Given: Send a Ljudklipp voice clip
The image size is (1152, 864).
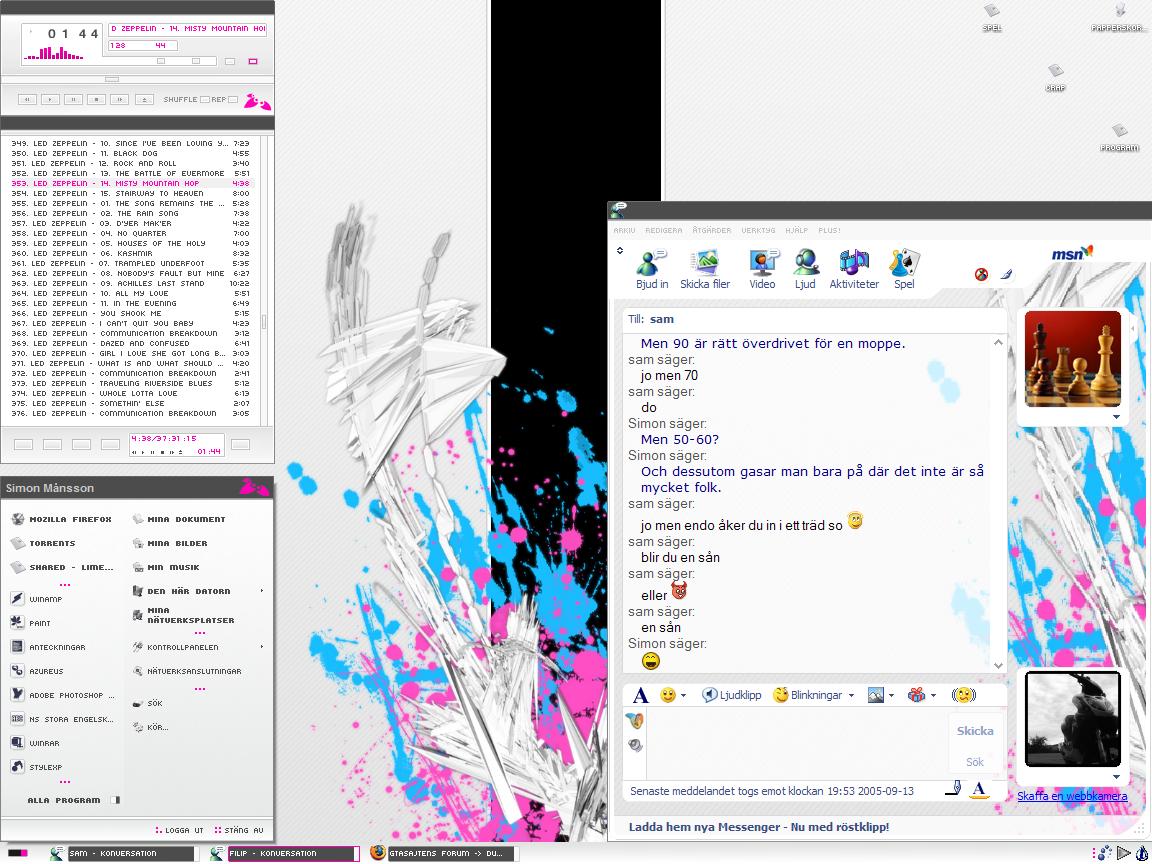Looking at the screenshot, I should (x=731, y=695).
